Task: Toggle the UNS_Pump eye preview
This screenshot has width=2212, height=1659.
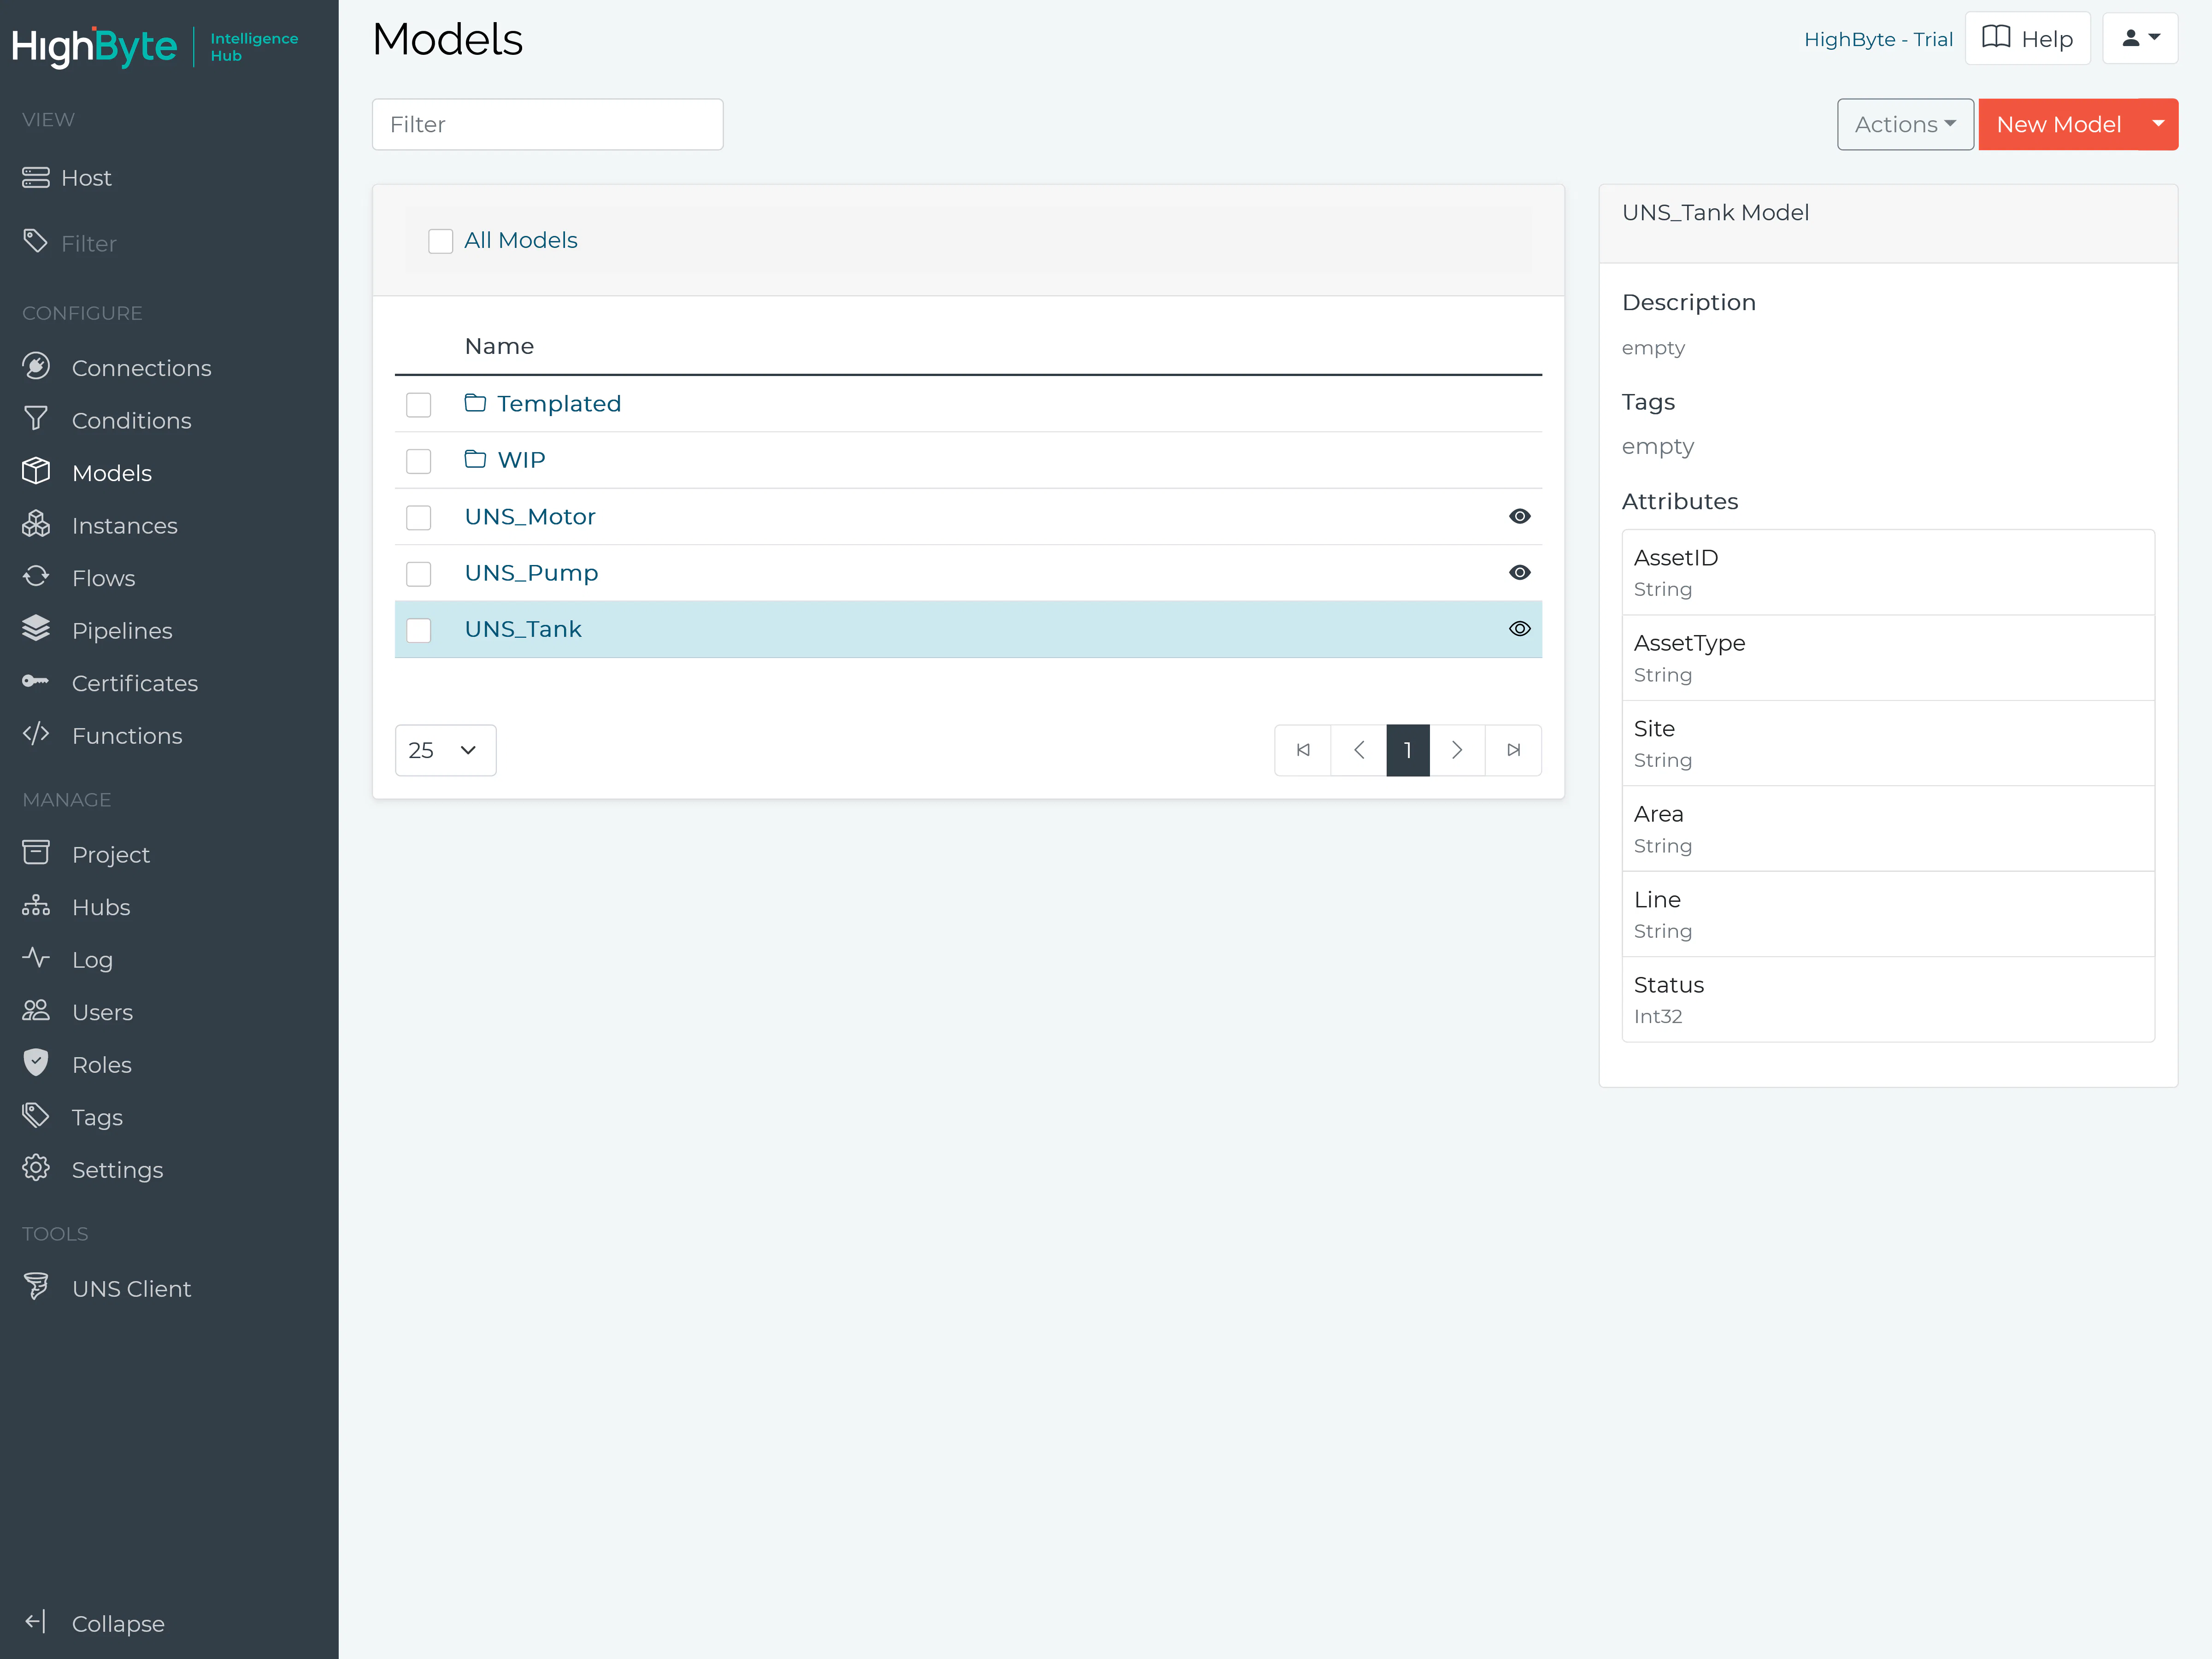Action: point(1519,573)
